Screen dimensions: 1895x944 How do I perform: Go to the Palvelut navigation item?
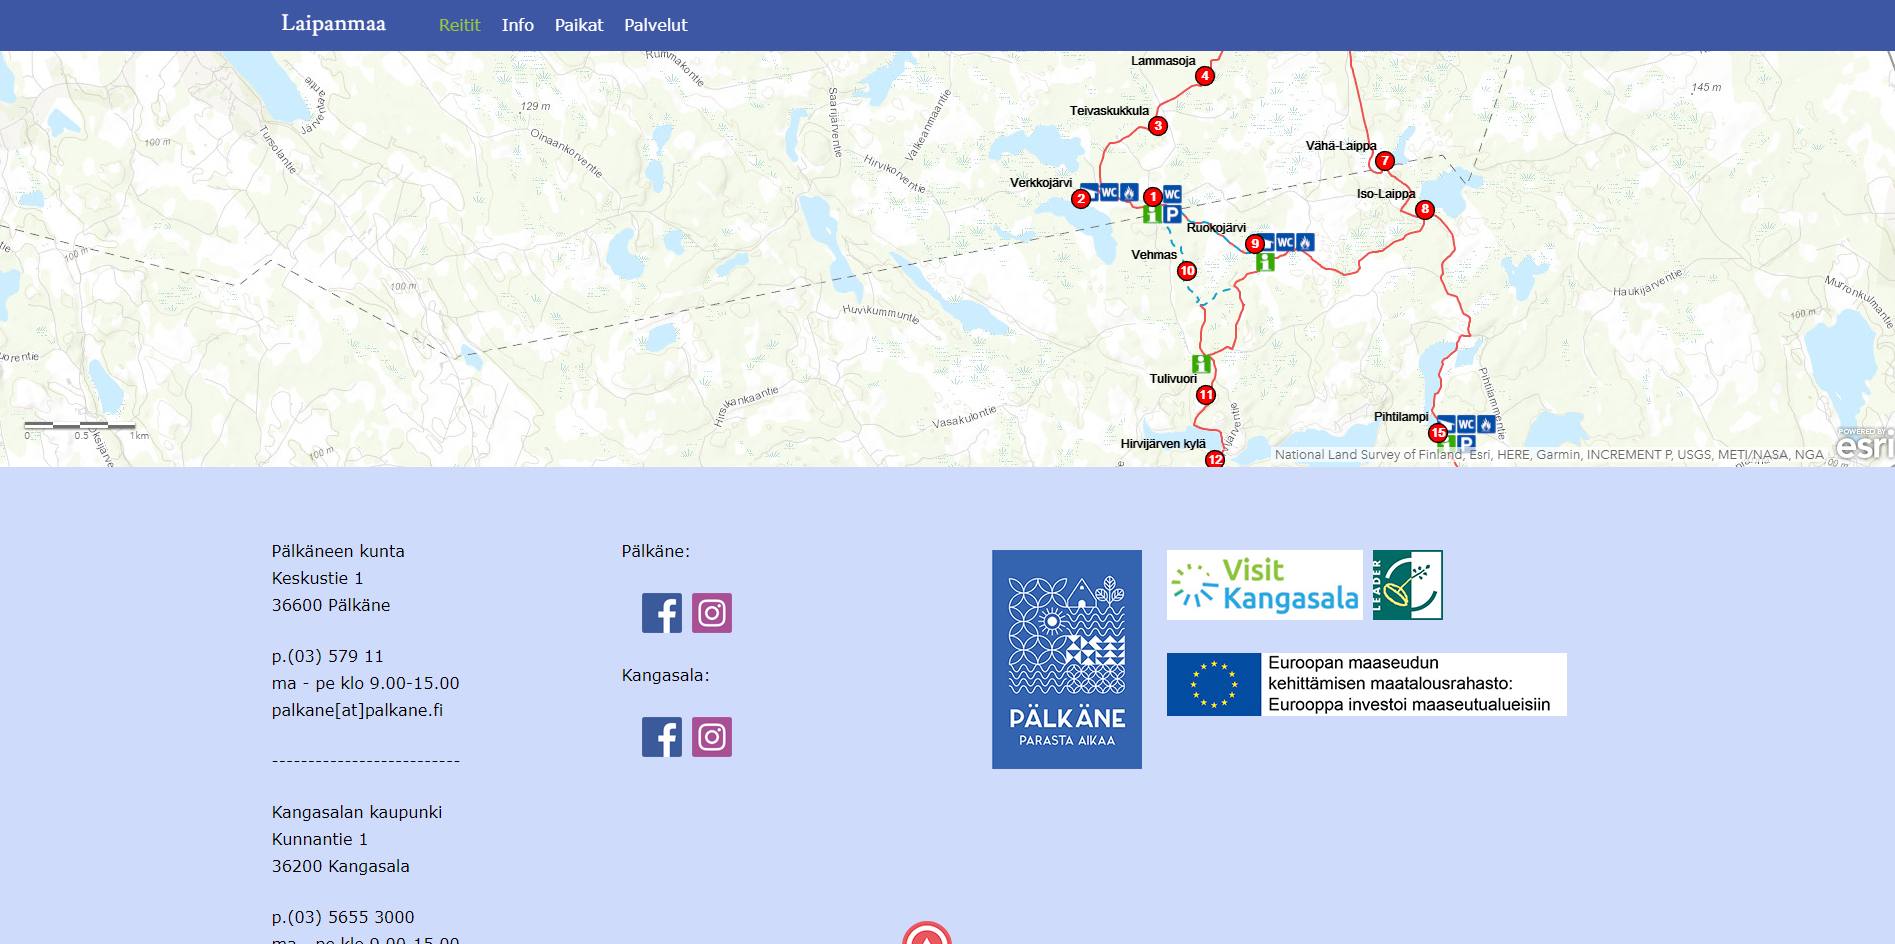[656, 25]
